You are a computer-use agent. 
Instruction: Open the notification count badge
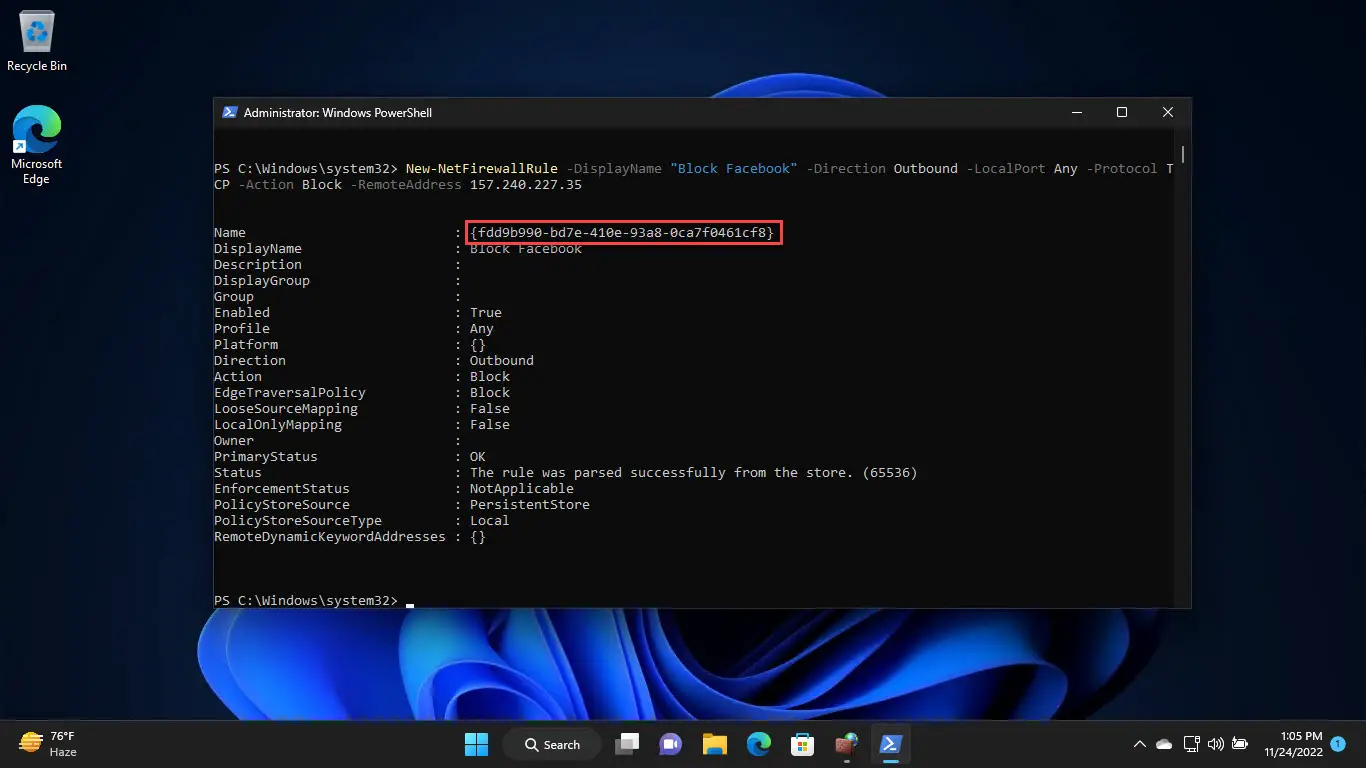click(x=1338, y=744)
